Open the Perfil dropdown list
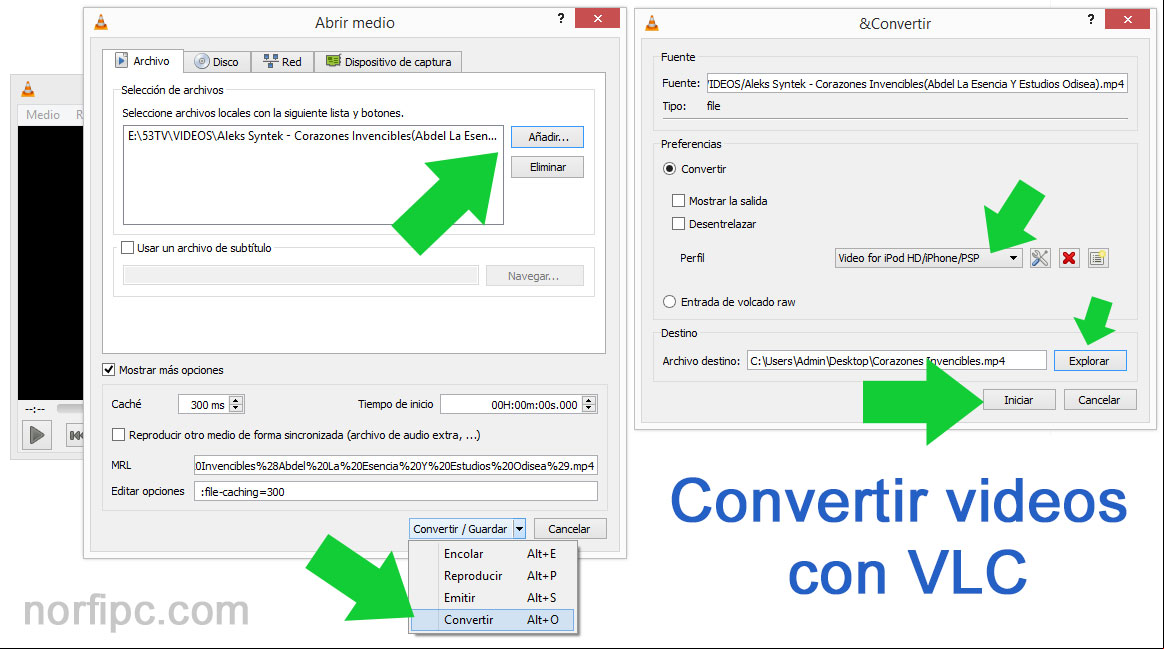1164x649 pixels. pyautogui.click(x=929, y=258)
